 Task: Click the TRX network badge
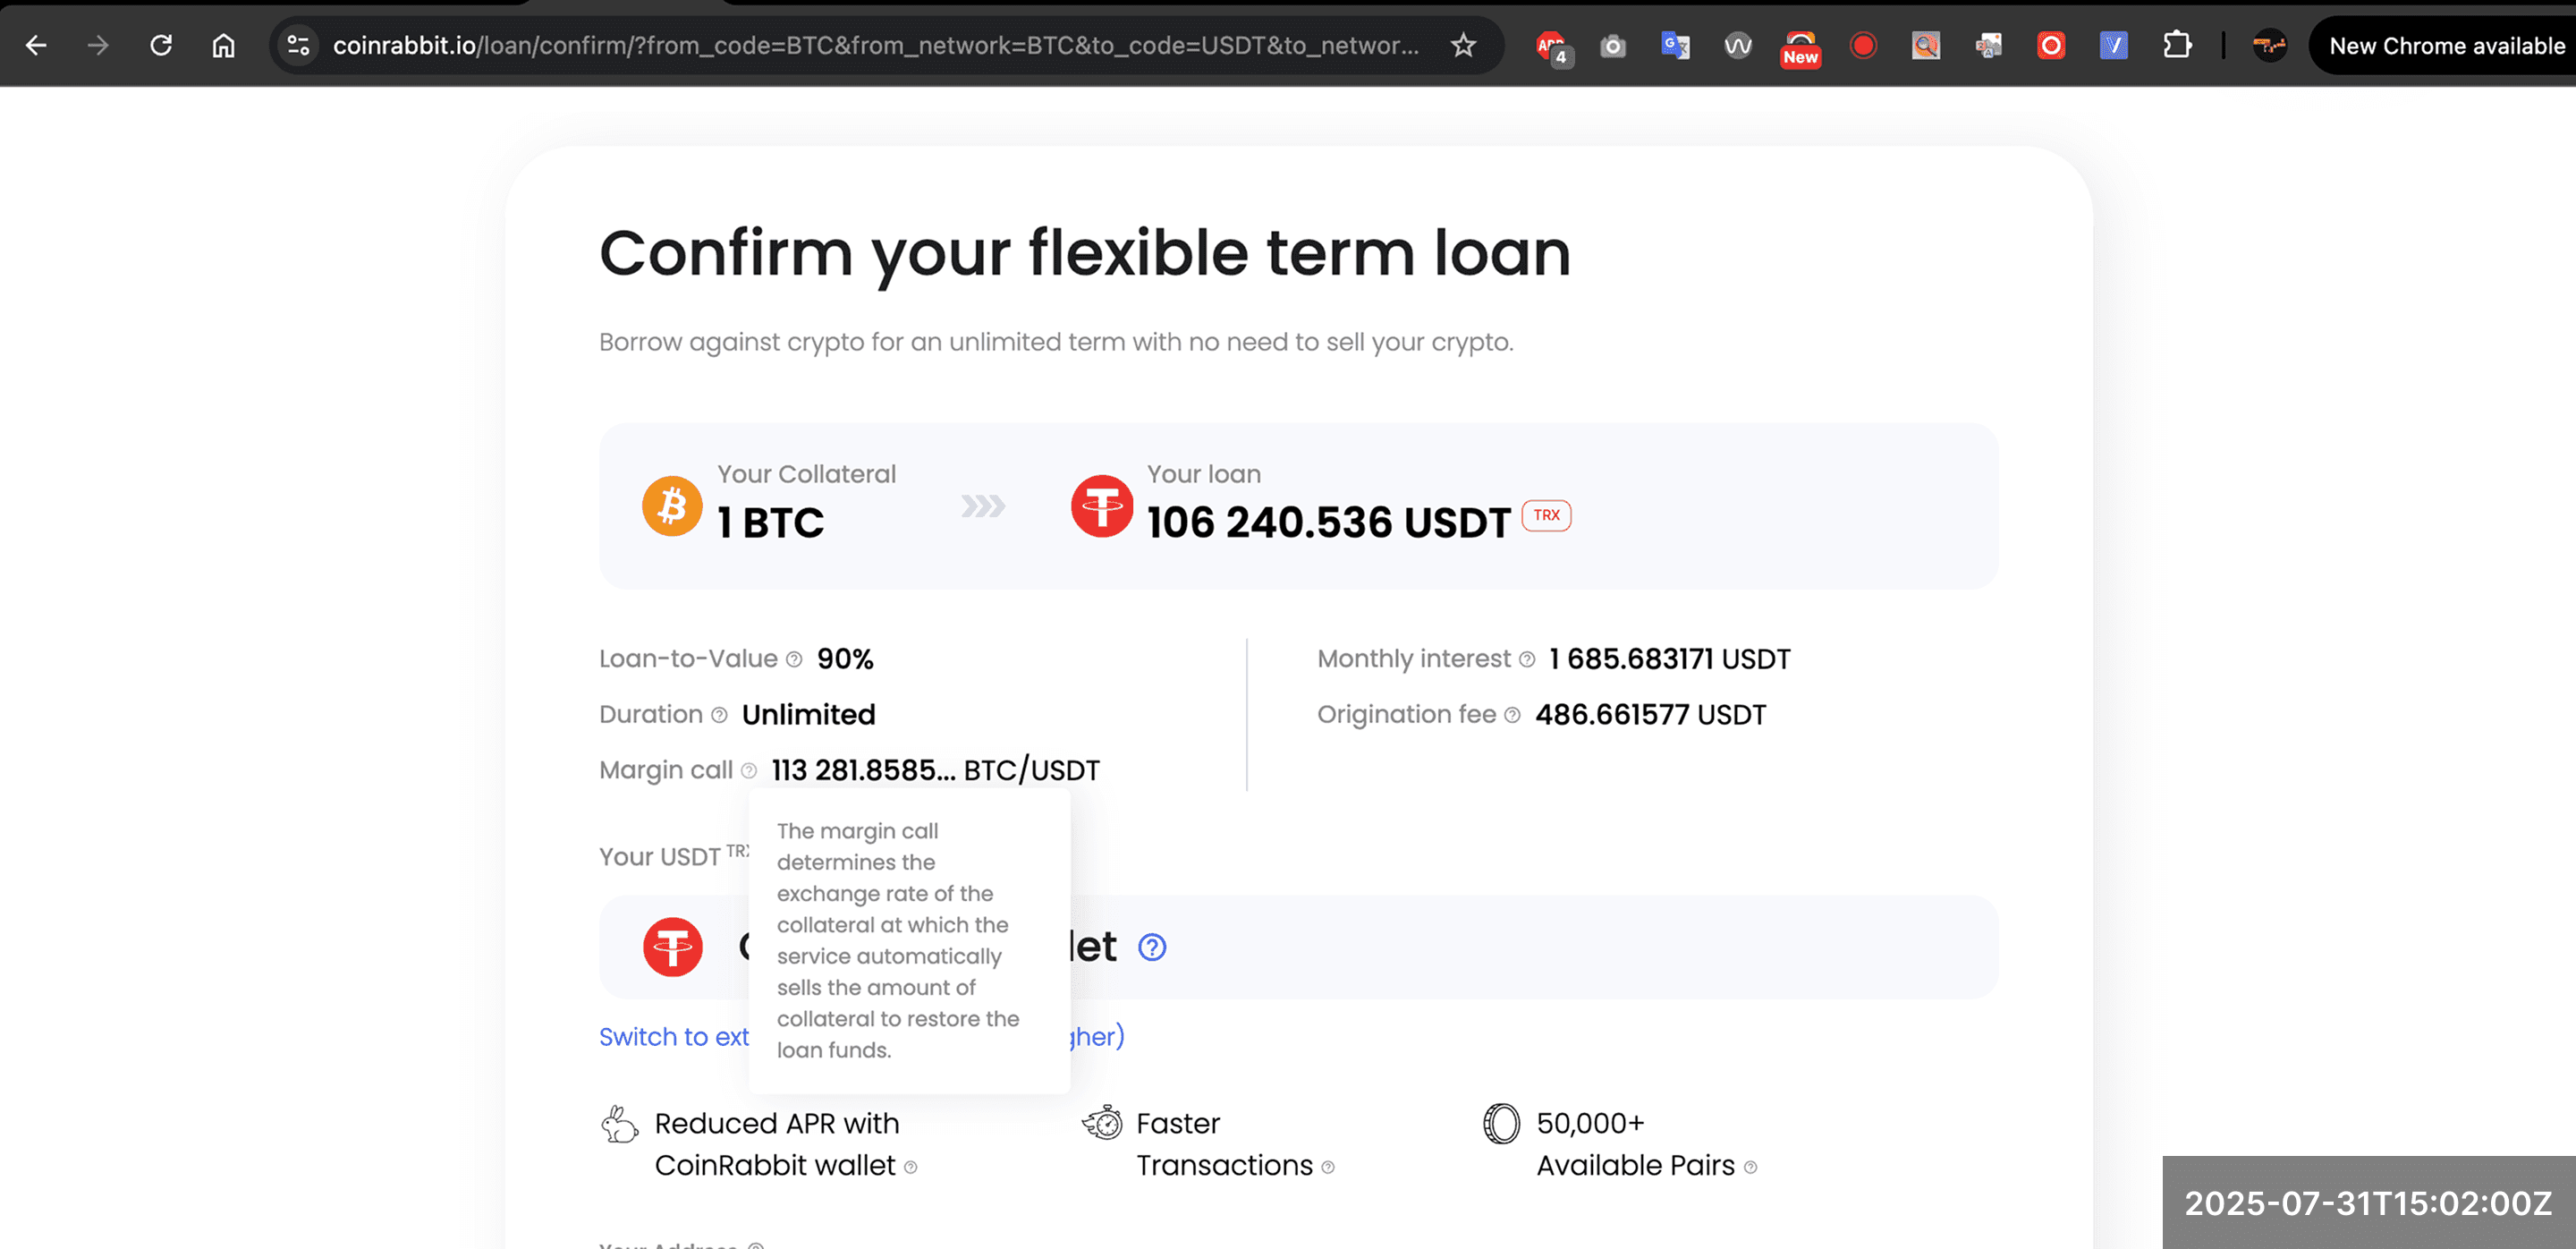1545,516
